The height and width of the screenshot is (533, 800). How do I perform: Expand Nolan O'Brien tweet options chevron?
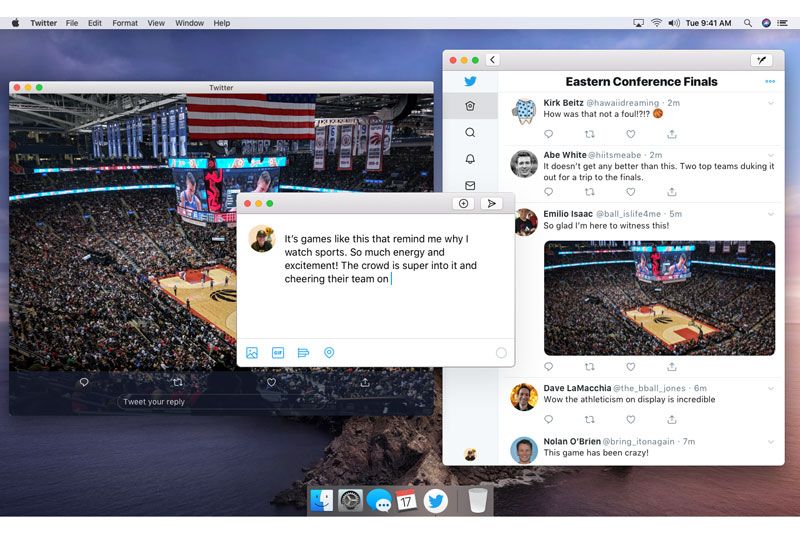pos(770,442)
